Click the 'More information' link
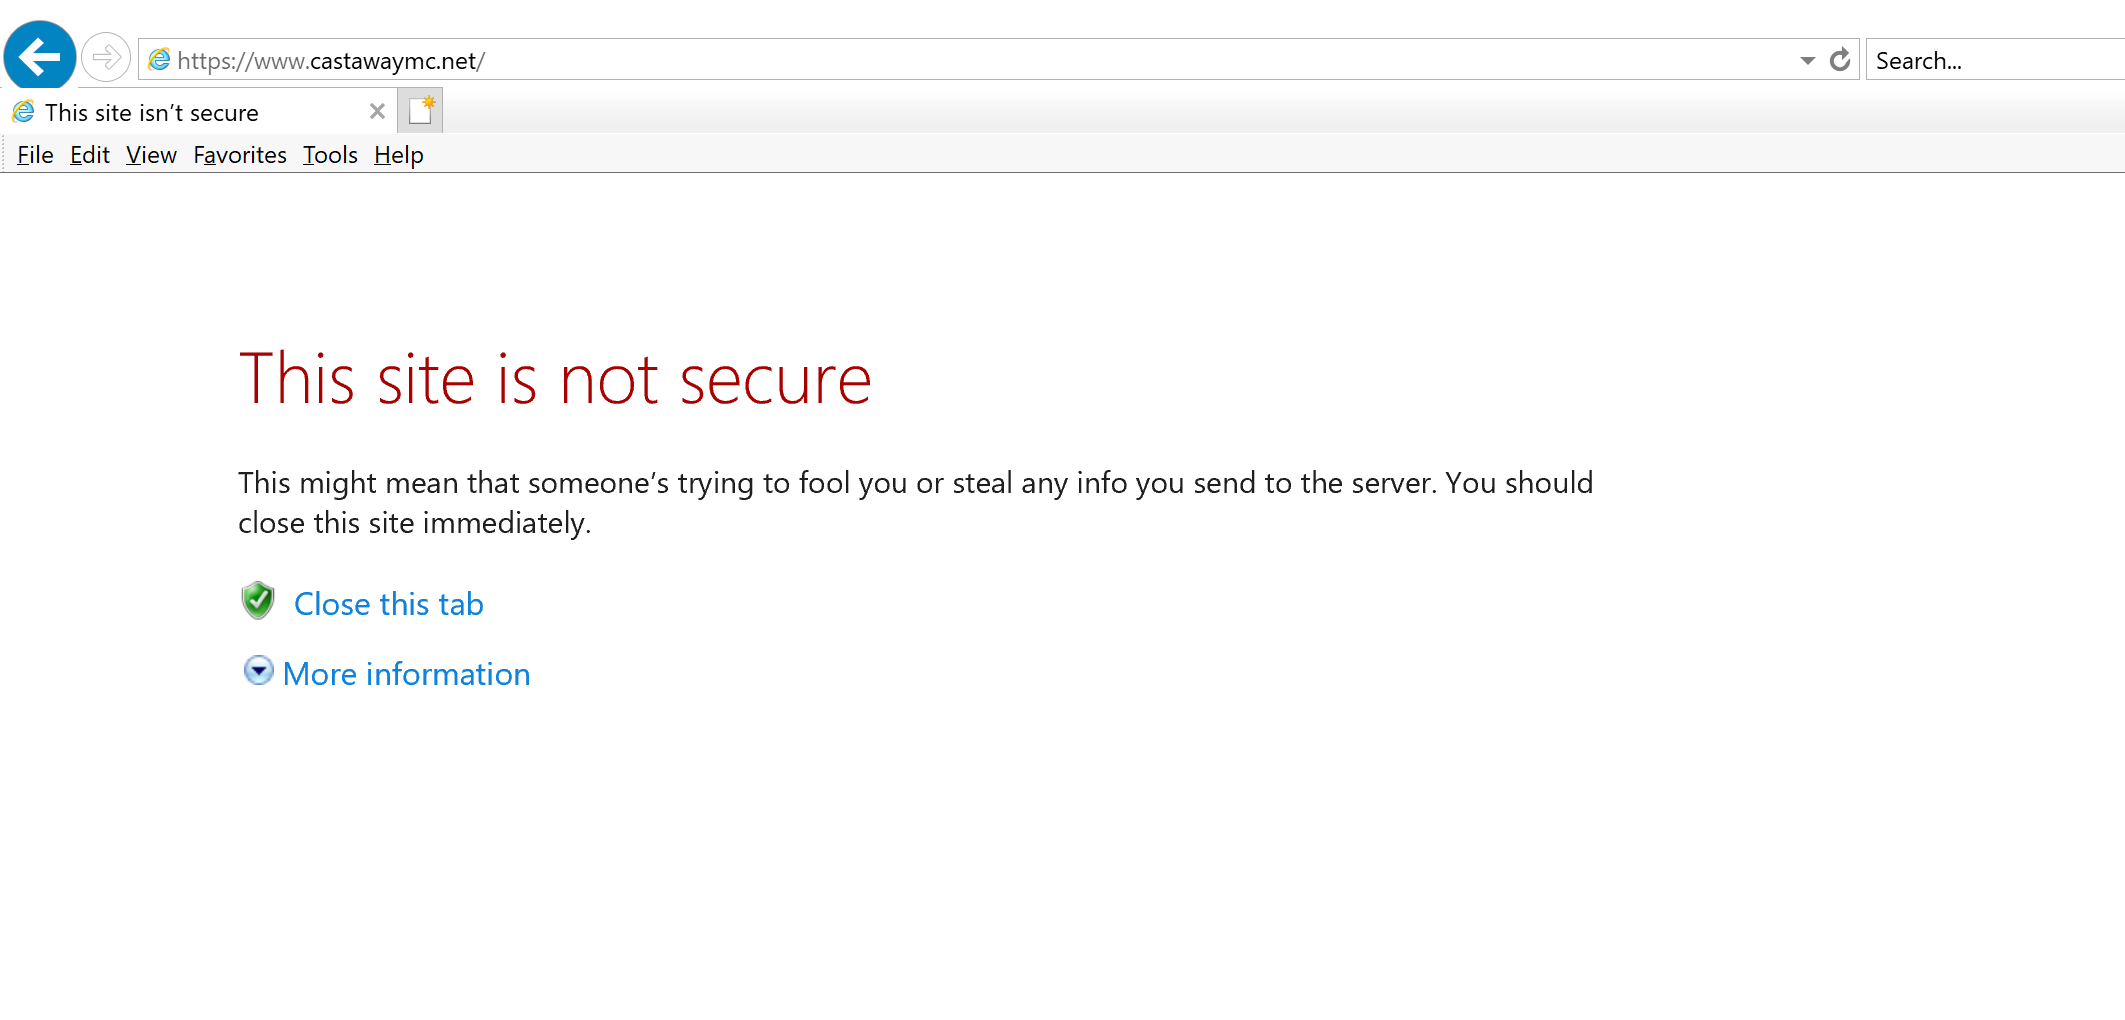The image size is (2125, 1020). click(x=406, y=674)
